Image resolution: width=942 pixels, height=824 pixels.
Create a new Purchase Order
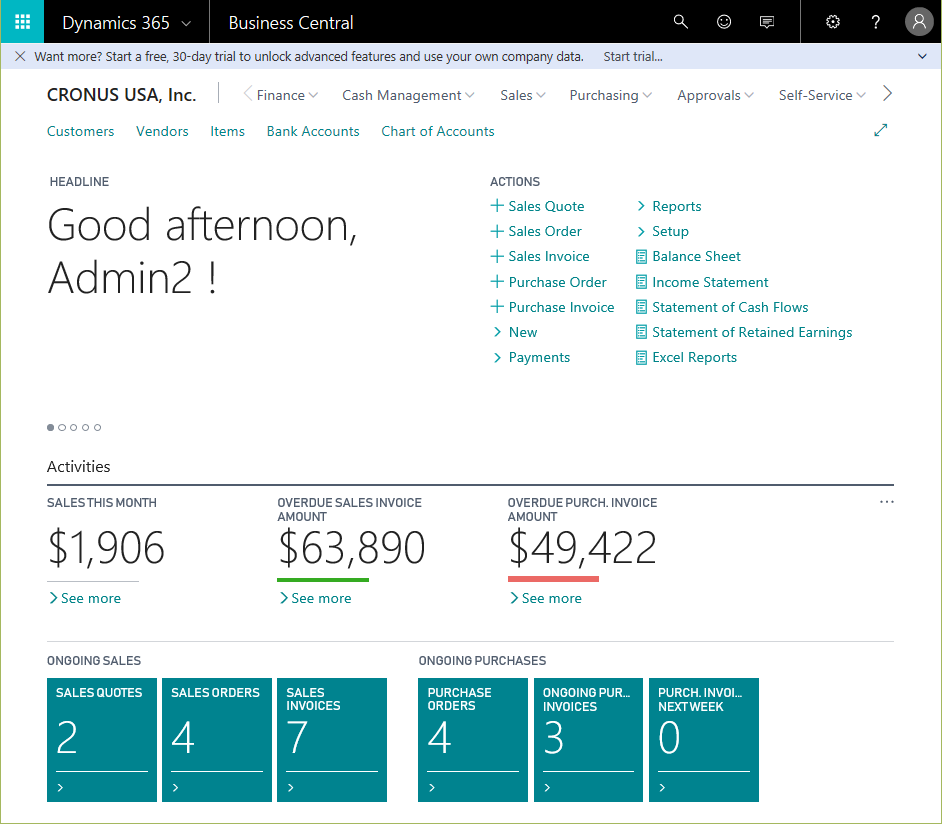pyautogui.click(x=548, y=282)
